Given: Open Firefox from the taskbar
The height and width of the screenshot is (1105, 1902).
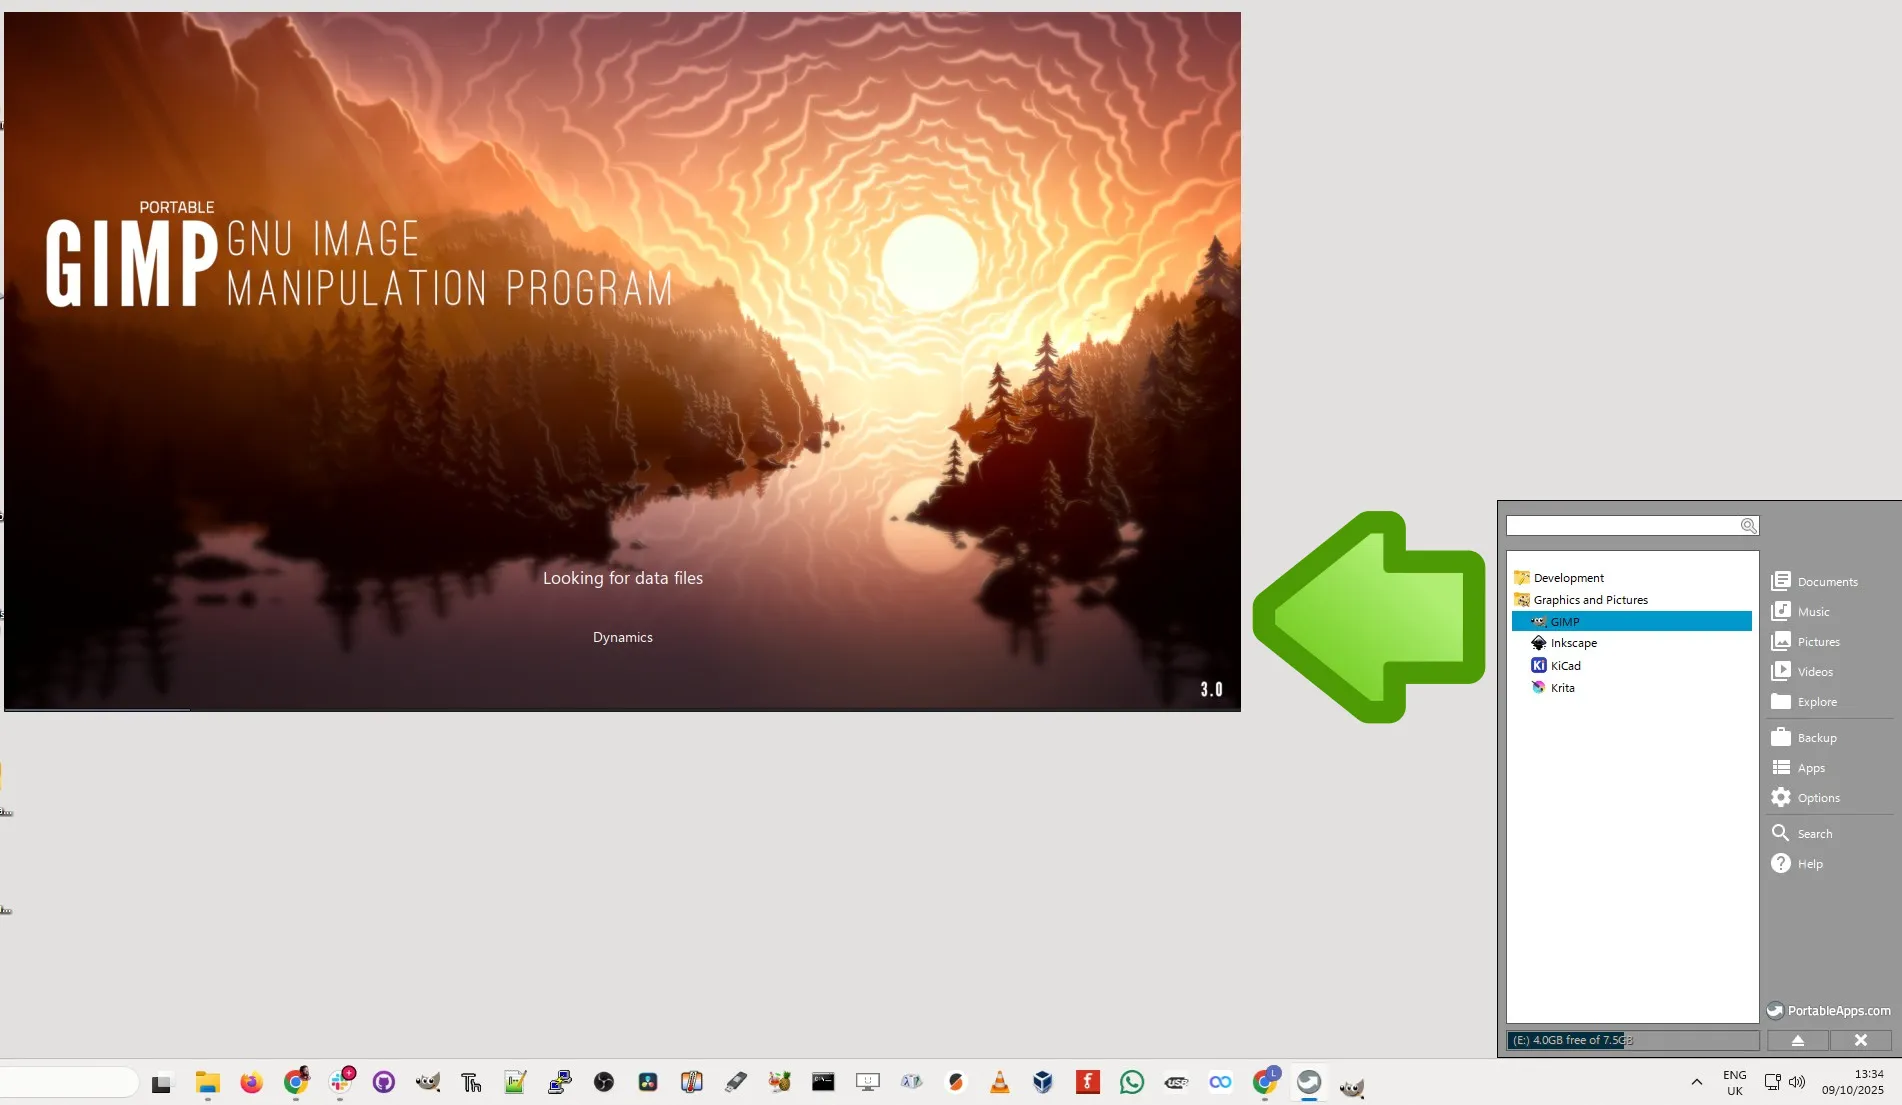Looking at the screenshot, I should tap(251, 1082).
